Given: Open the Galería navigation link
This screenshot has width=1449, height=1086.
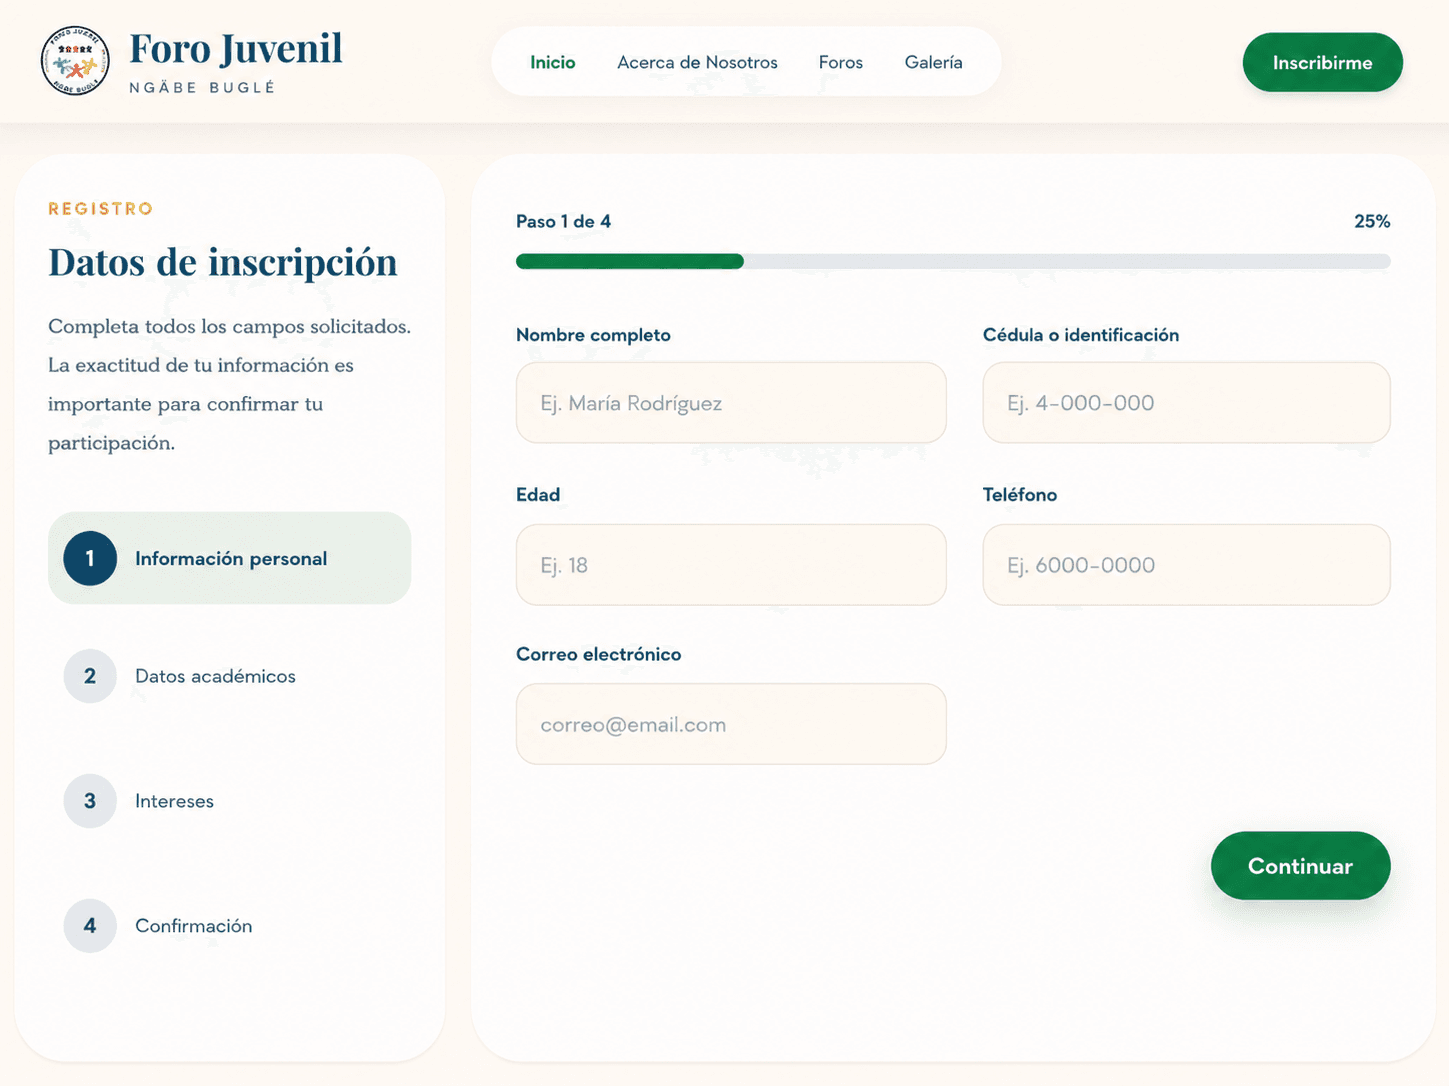Looking at the screenshot, I should tap(934, 62).
